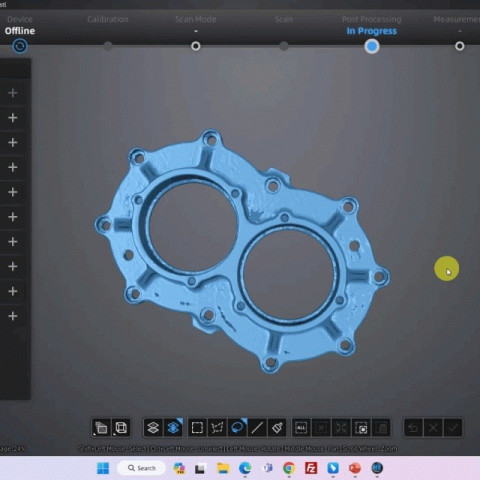Viewport: 480px width, 480px height.
Task: Jump to the Measurement workflow step
Action: point(459,46)
